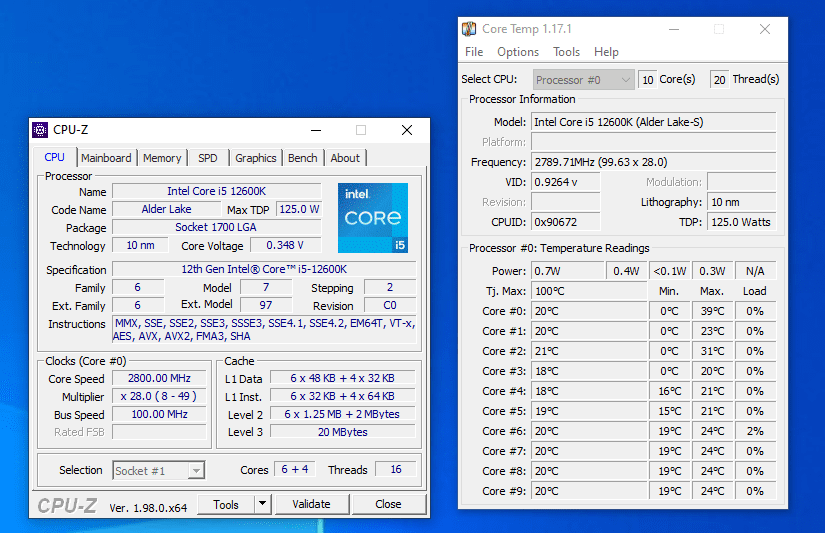
Task: Click the Level 3 value '20 MBytes'
Action: click(343, 432)
